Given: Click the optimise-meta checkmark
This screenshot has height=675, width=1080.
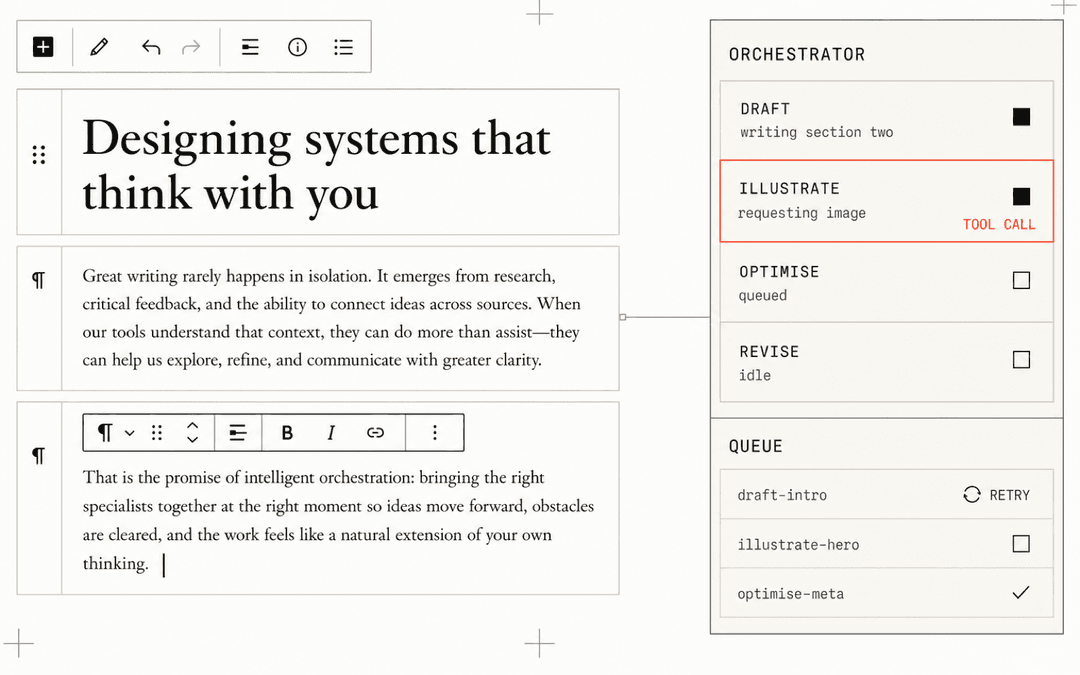Looking at the screenshot, I should [x=1021, y=592].
